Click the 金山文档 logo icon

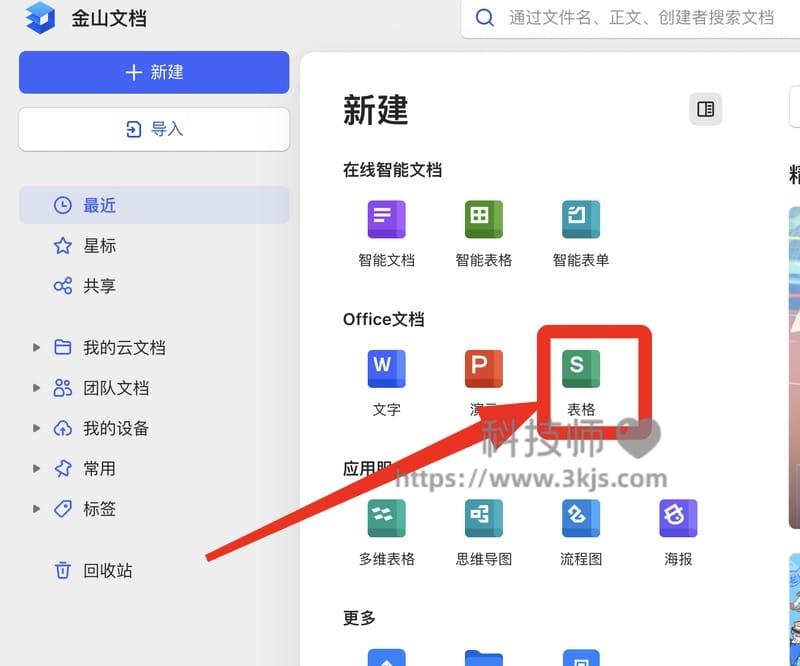click(40, 18)
